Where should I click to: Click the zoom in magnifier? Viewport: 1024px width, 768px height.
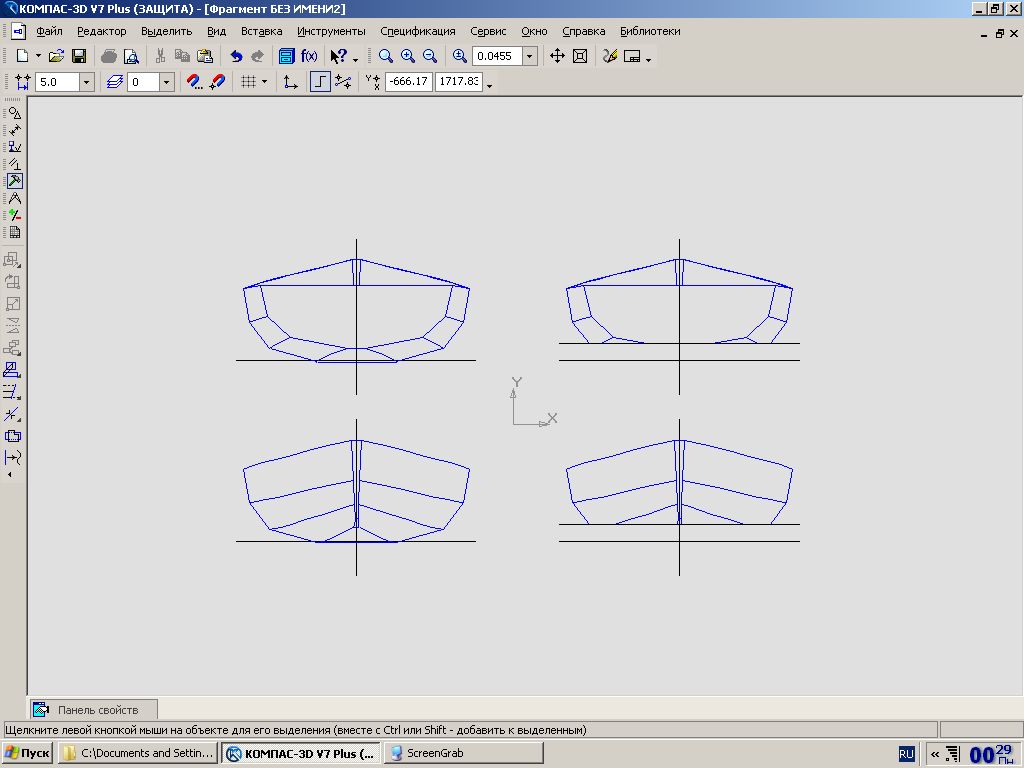point(408,57)
